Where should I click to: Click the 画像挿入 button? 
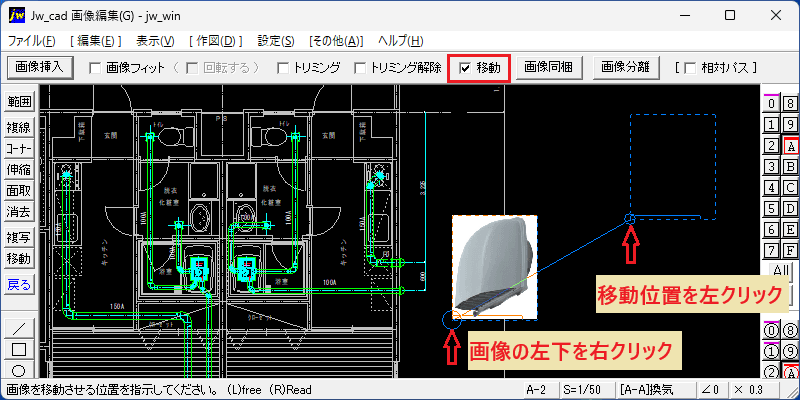tap(39, 67)
